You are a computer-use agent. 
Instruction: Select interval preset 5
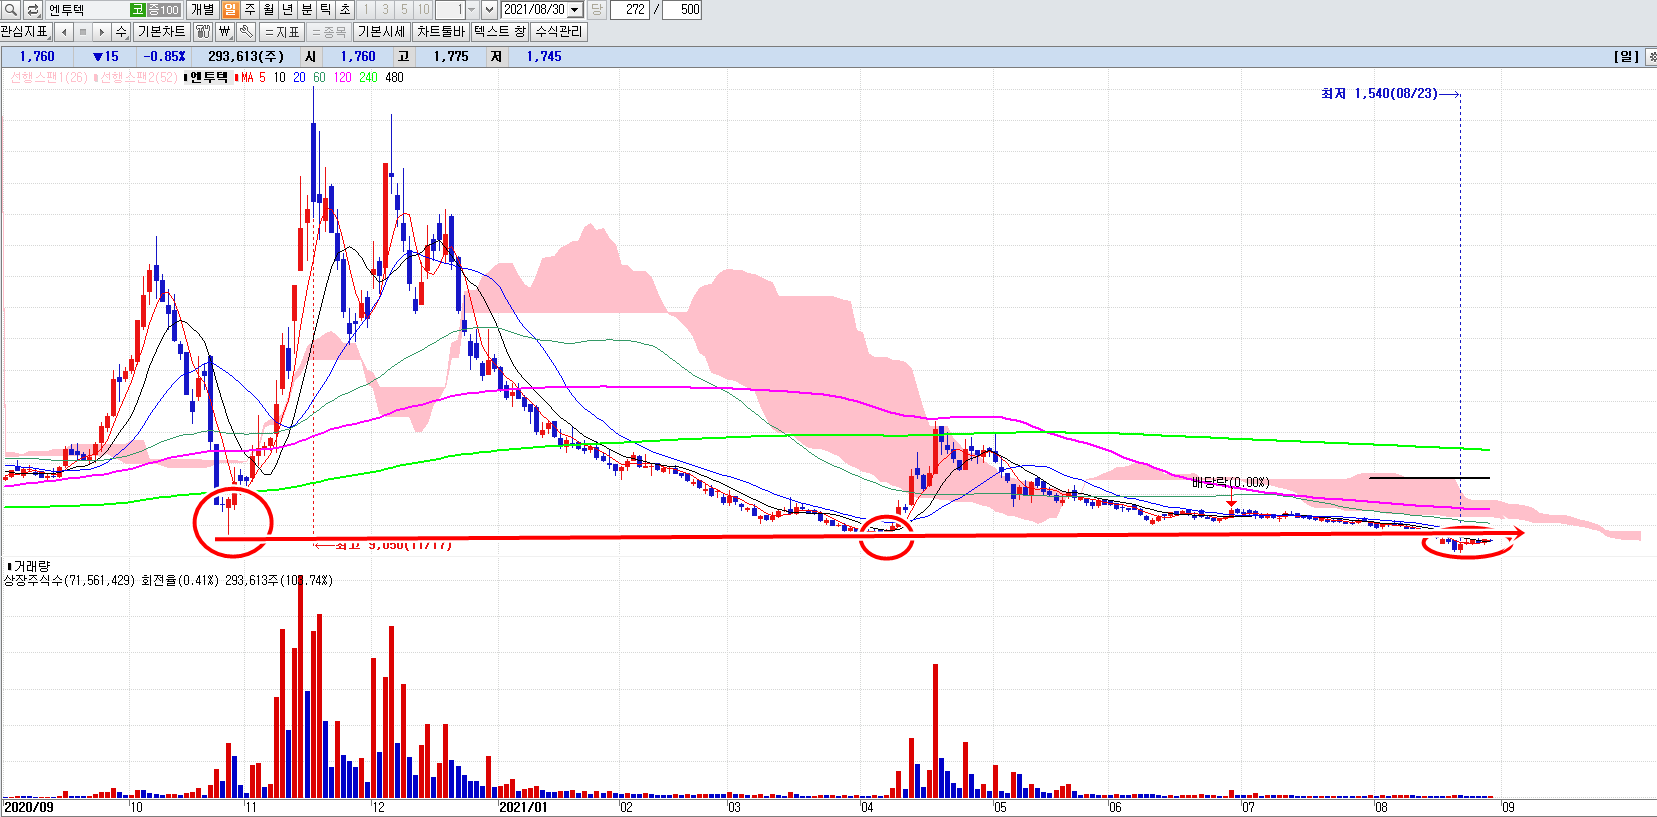point(404,10)
